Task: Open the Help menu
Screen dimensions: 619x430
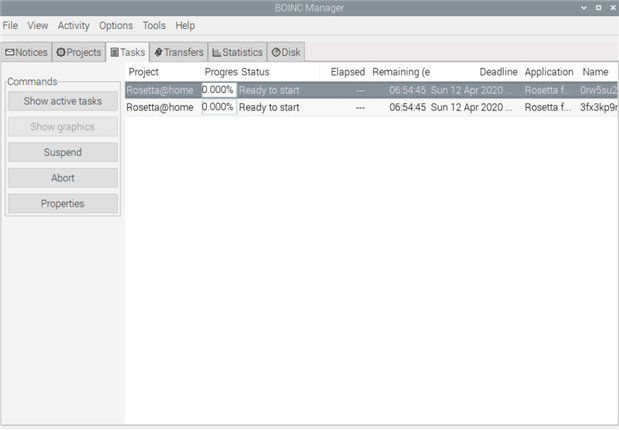Action: [185, 26]
